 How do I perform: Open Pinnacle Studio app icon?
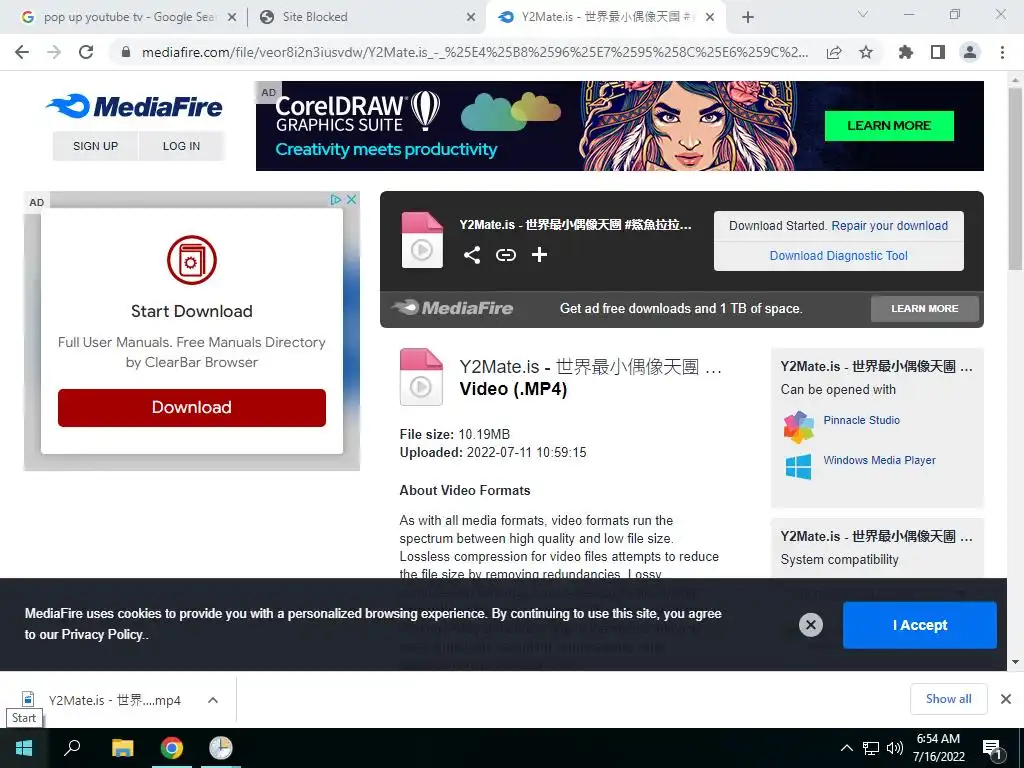(x=798, y=428)
